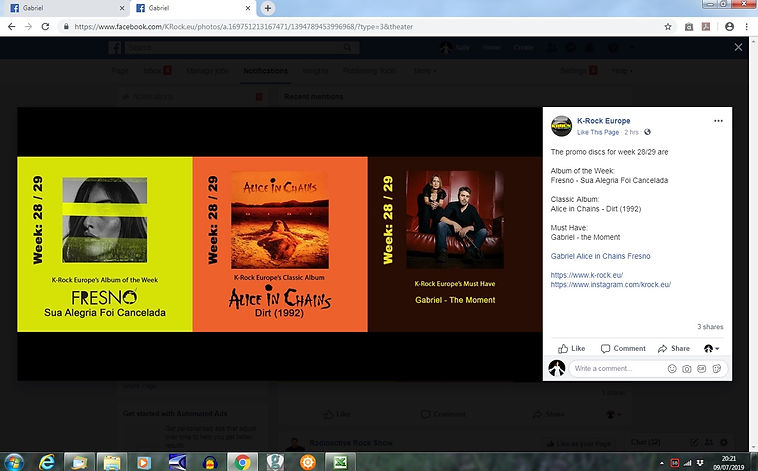Close the photo theater view with the X

(x=738, y=47)
